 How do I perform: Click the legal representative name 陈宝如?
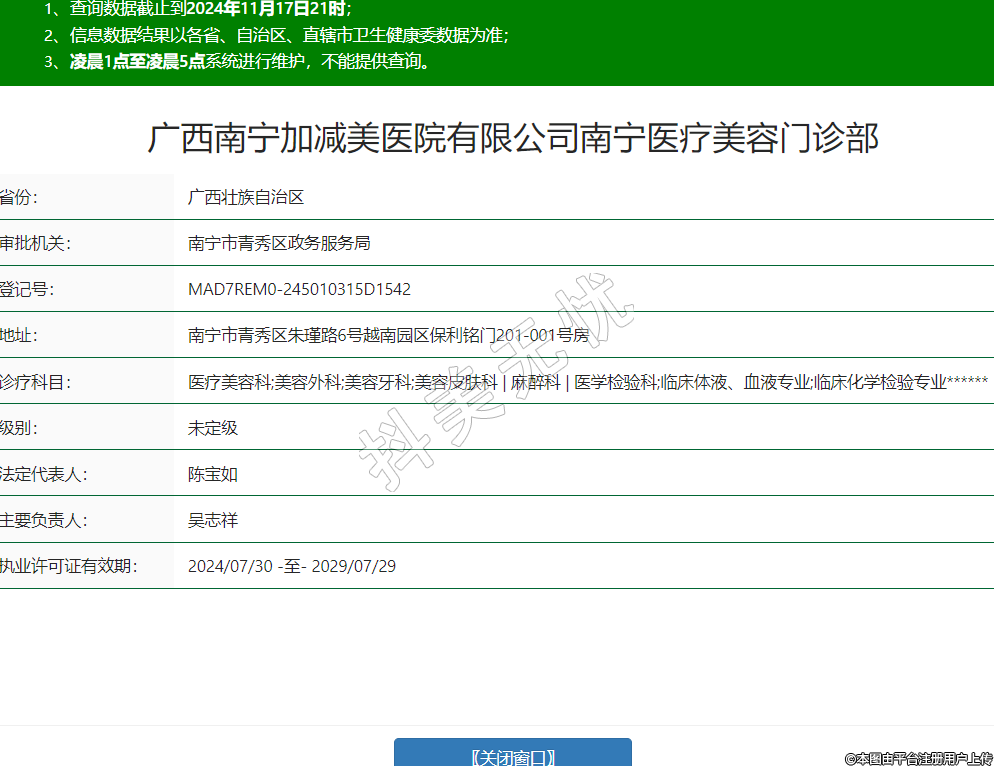pyautogui.click(x=213, y=474)
